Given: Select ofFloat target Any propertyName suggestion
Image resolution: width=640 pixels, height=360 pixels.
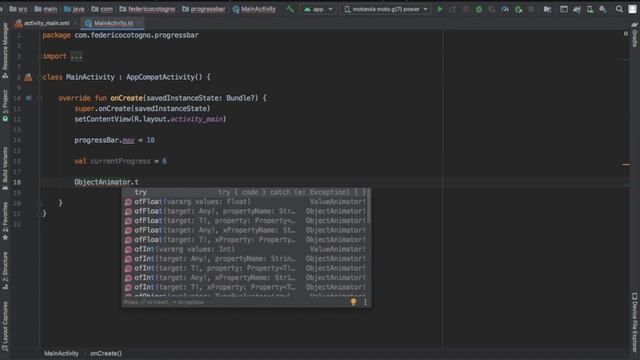Looking at the screenshot, I should coord(245,211).
